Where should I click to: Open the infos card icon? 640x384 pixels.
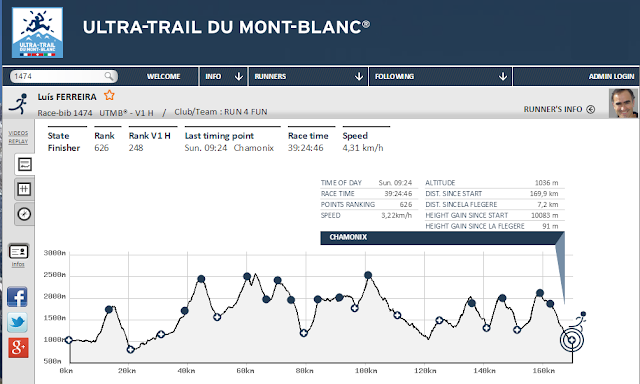pyautogui.click(x=18, y=251)
